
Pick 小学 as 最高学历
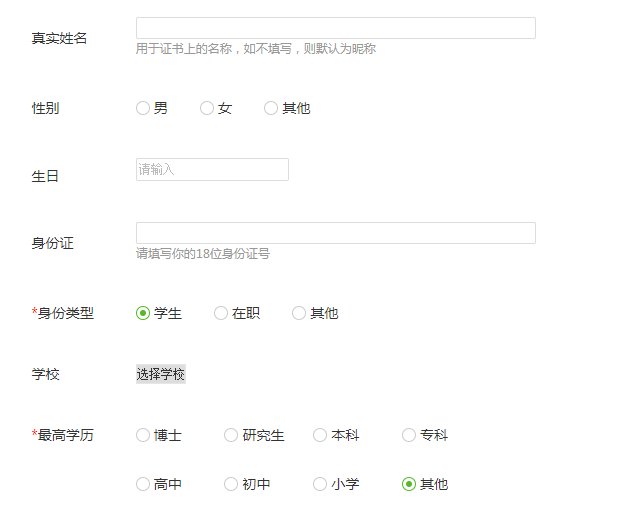(x=320, y=484)
